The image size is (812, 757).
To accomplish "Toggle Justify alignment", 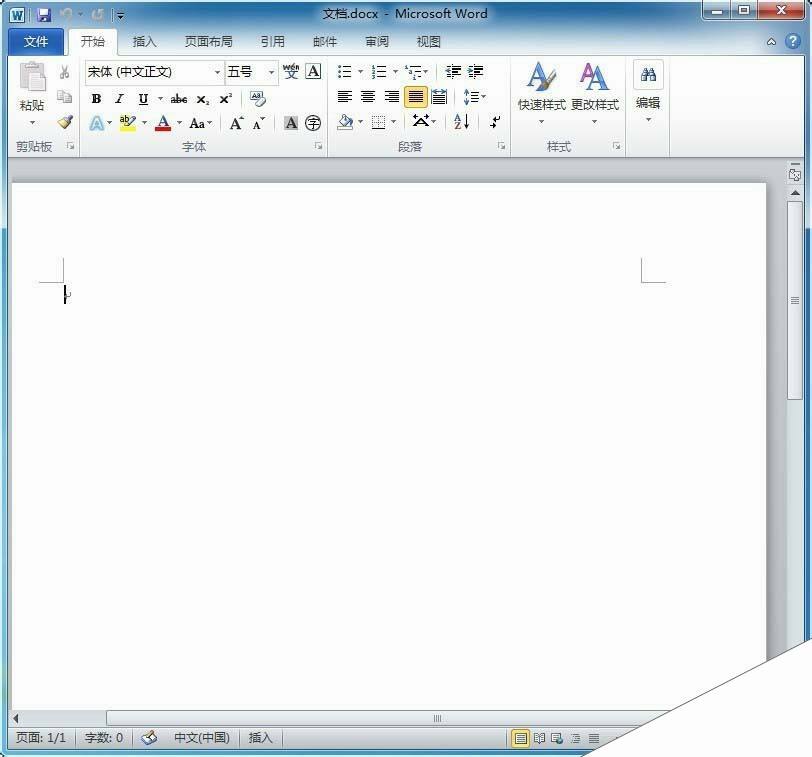I will (415, 96).
